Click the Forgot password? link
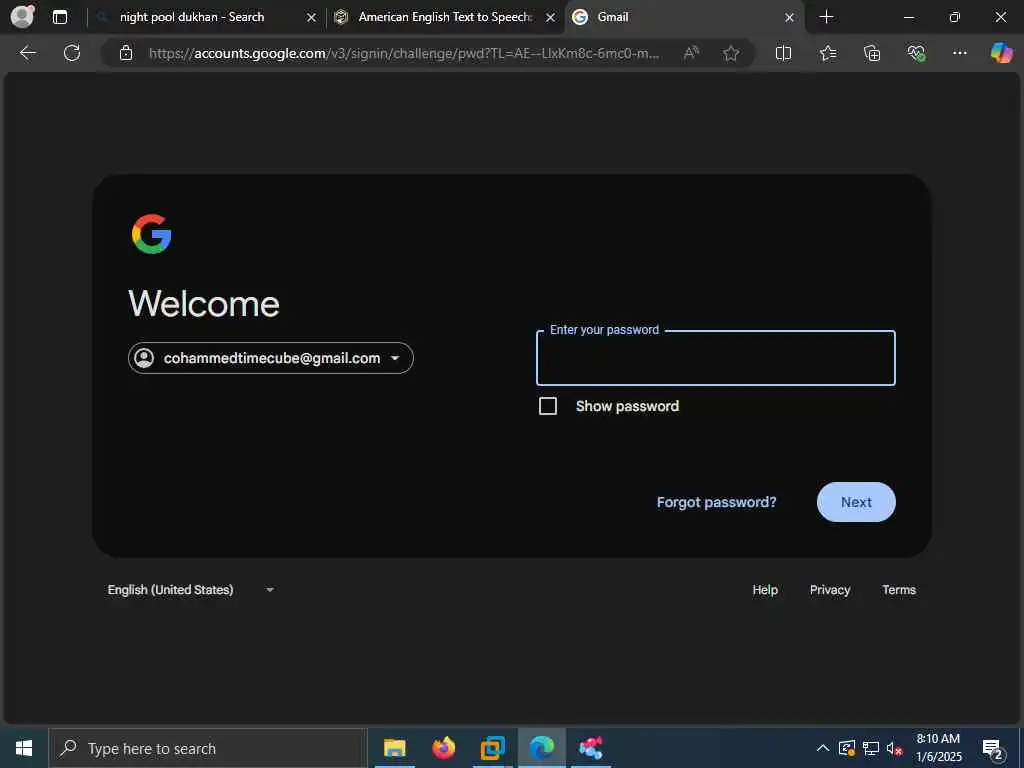1024x768 pixels. click(716, 502)
